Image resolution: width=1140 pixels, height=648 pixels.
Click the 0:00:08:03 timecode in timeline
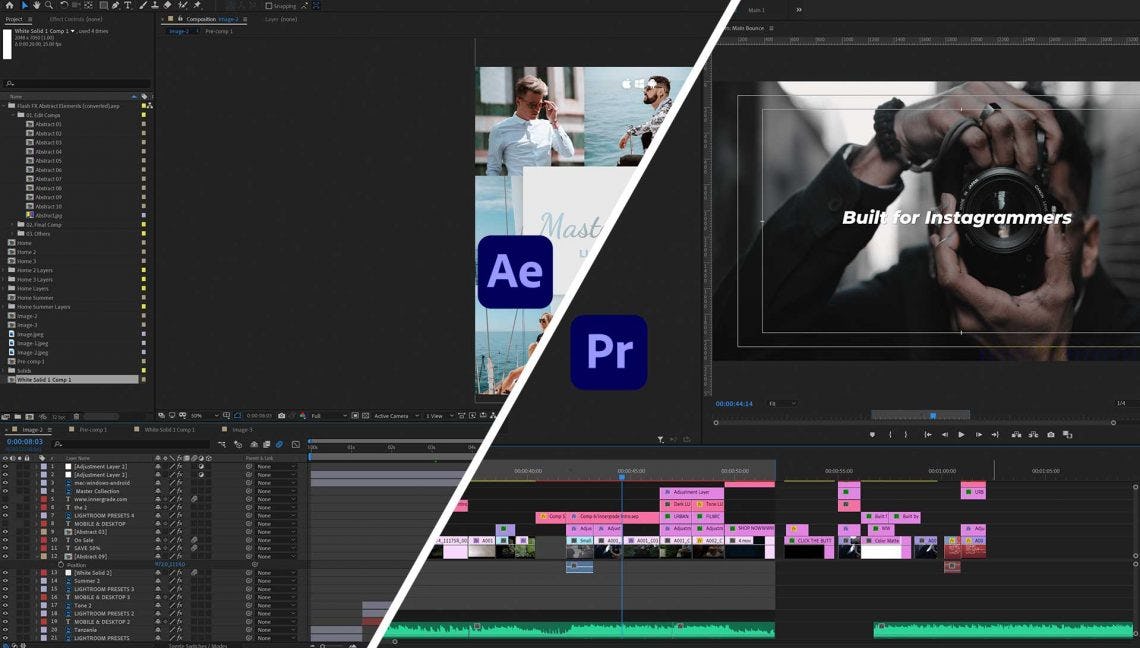point(25,441)
